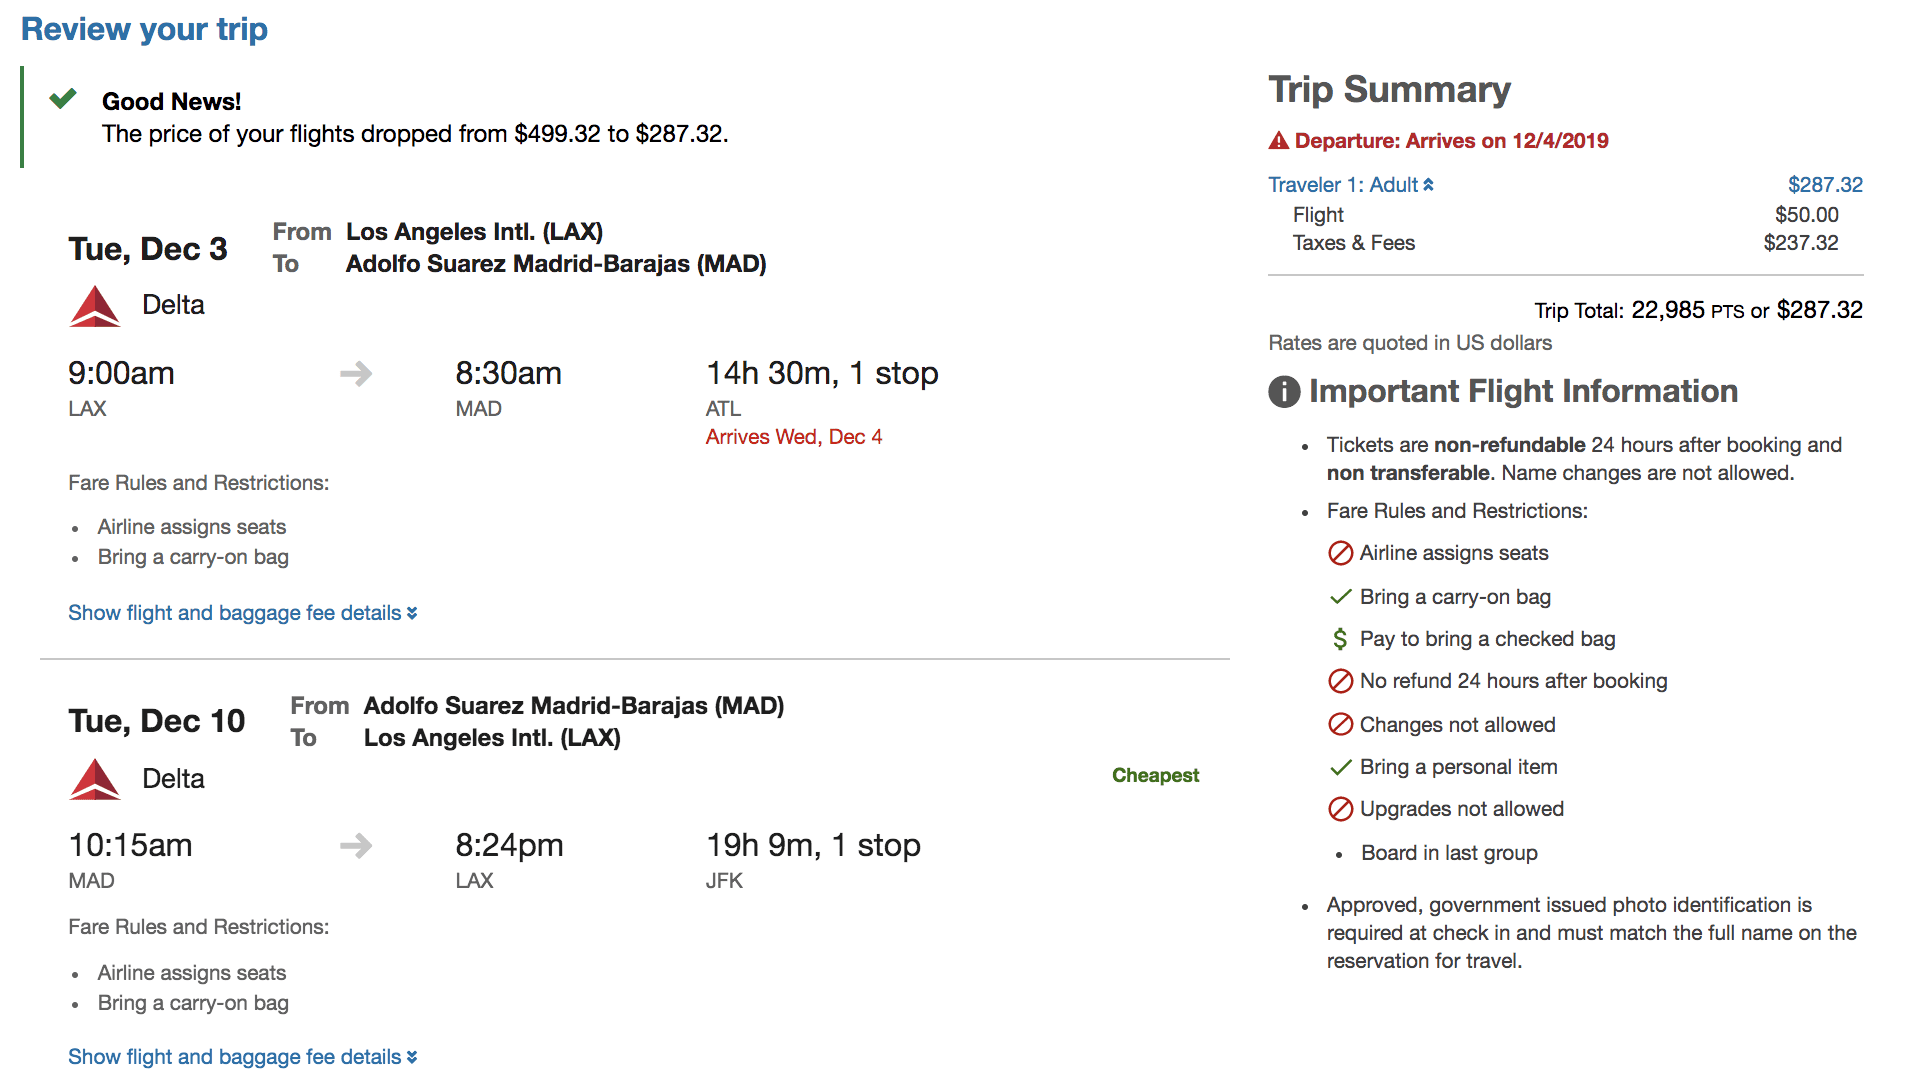Click the checkmark beside Bring a carry-on bag
The image size is (1924, 1082).
(x=1340, y=597)
